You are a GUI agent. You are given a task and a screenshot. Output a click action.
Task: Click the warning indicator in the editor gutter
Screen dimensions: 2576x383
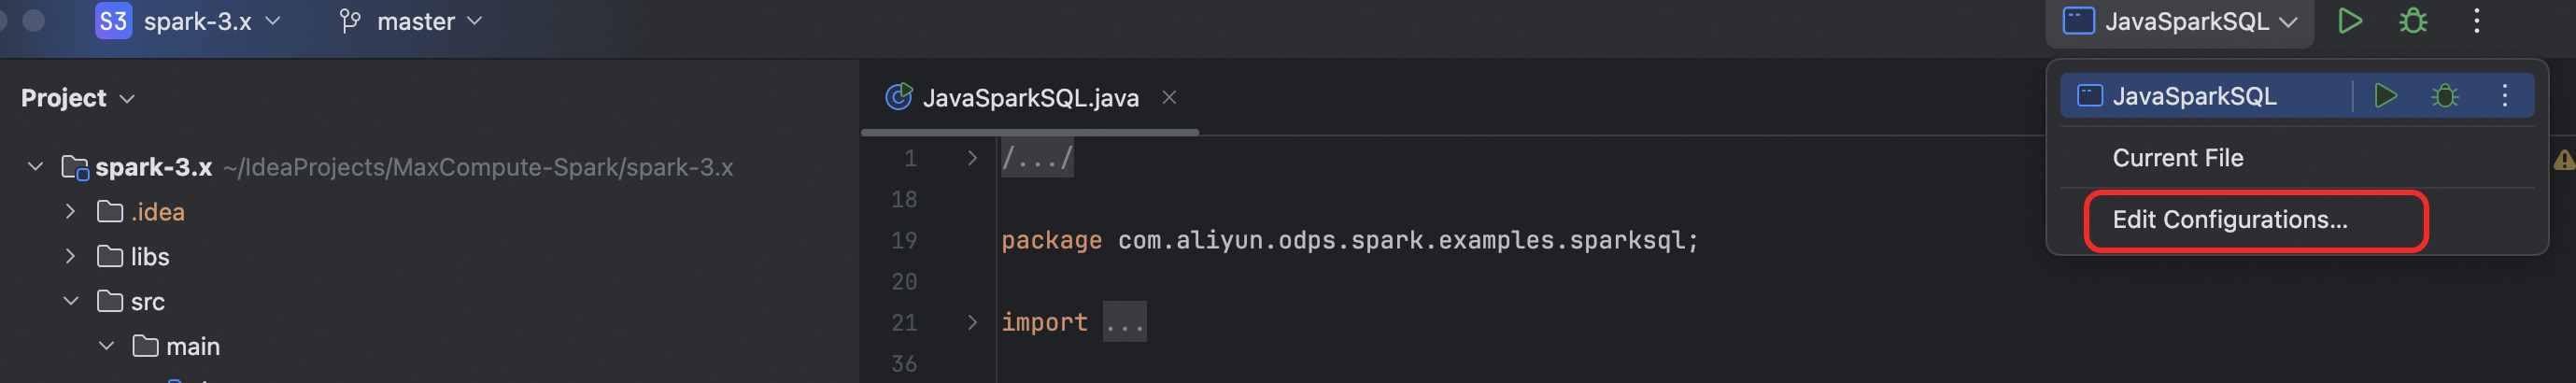[x=2563, y=160]
